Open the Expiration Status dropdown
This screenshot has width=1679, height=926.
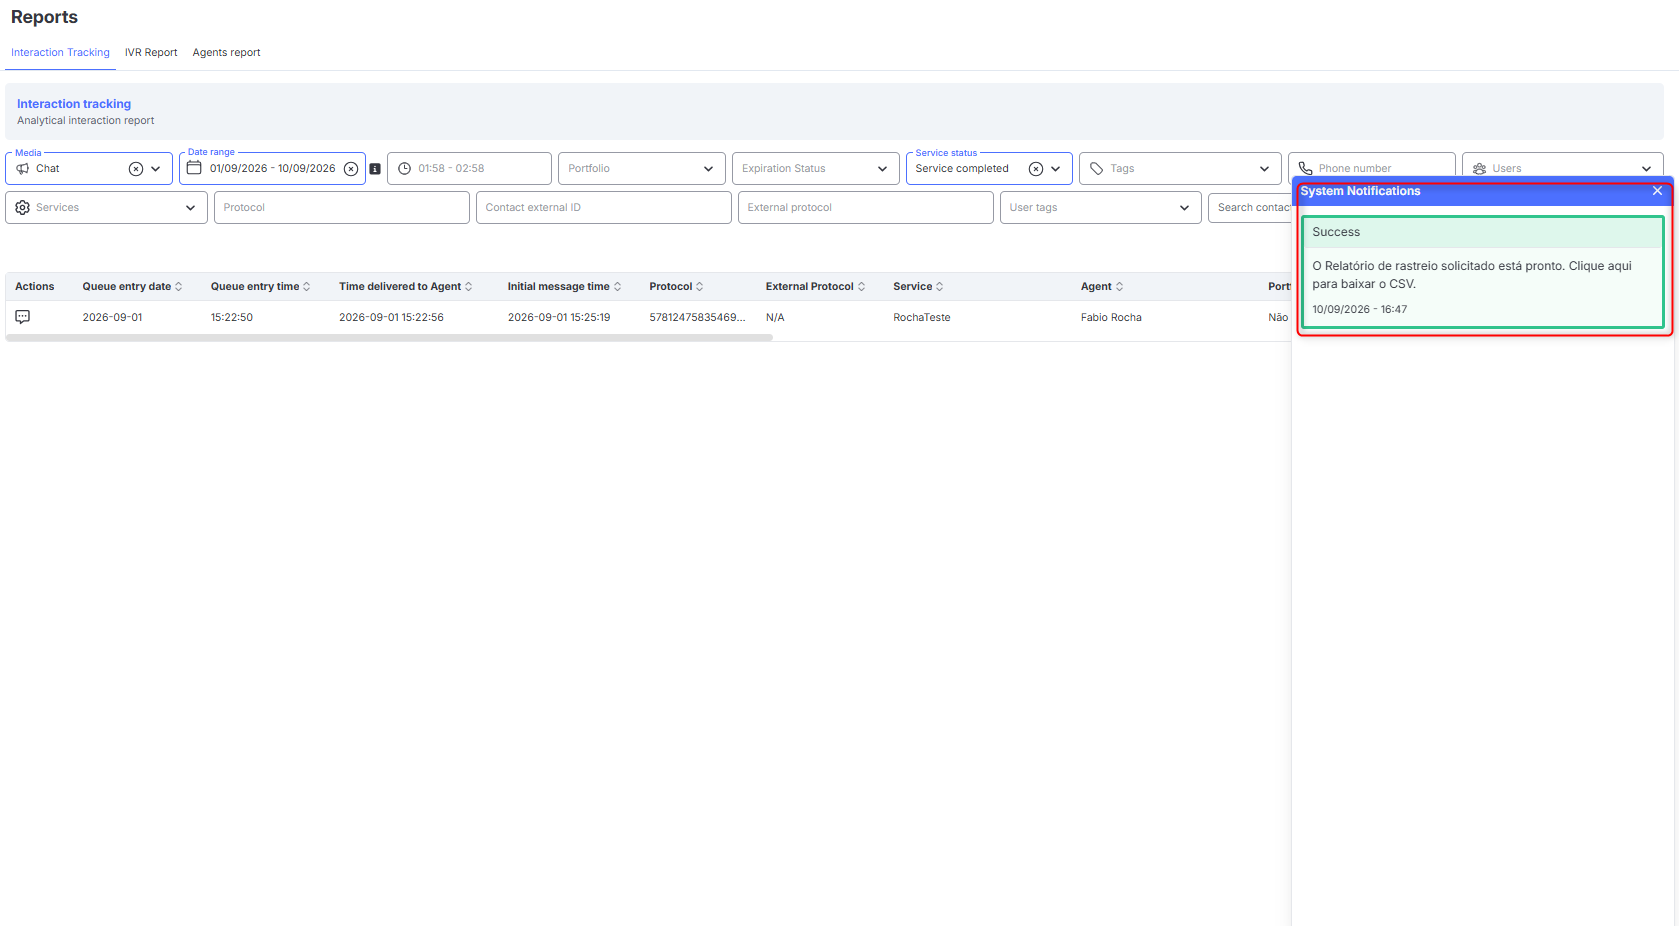[x=815, y=169]
